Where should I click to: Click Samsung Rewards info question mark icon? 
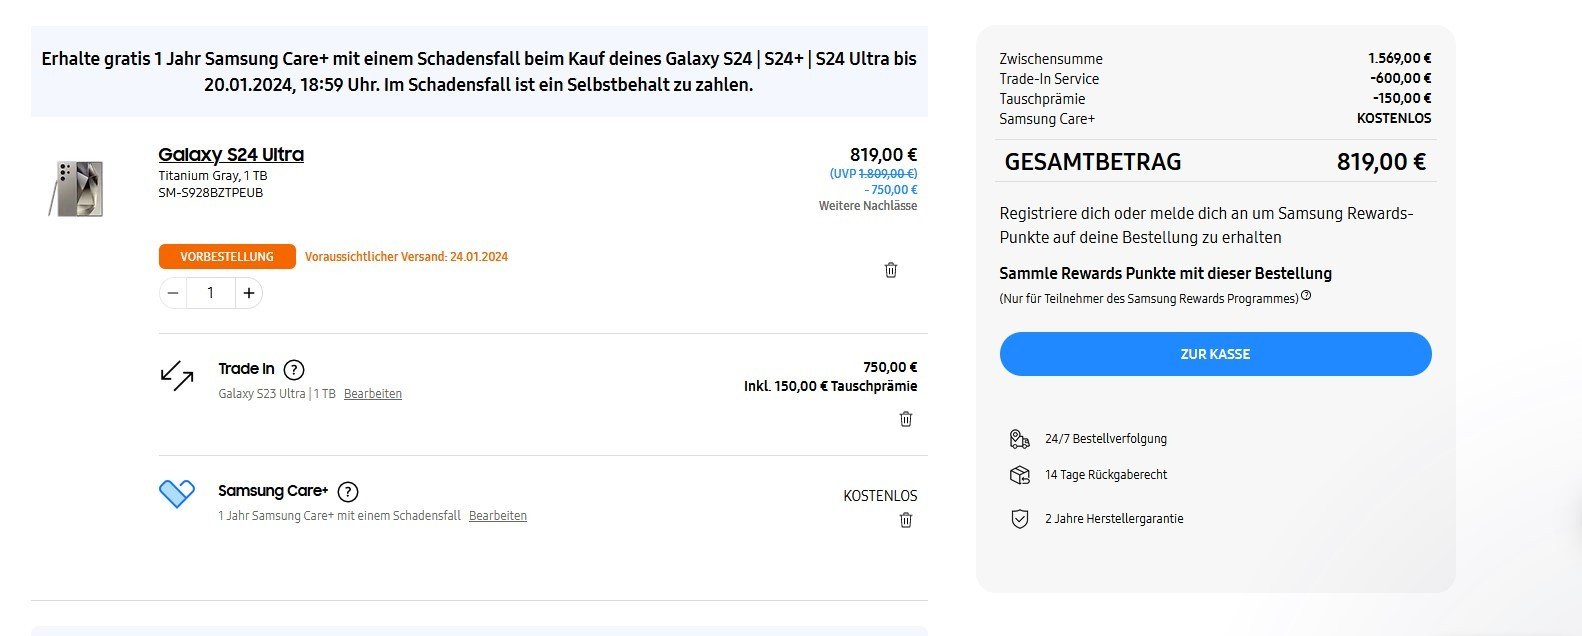pyautogui.click(x=1306, y=296)
